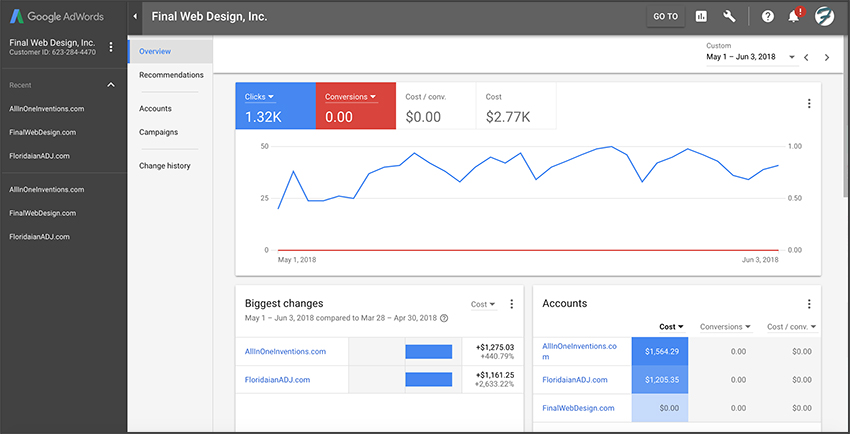Screen dimensions: 850x434
Task: Click the $1,564.29 cost cell
Action: [x=660, y=351]
